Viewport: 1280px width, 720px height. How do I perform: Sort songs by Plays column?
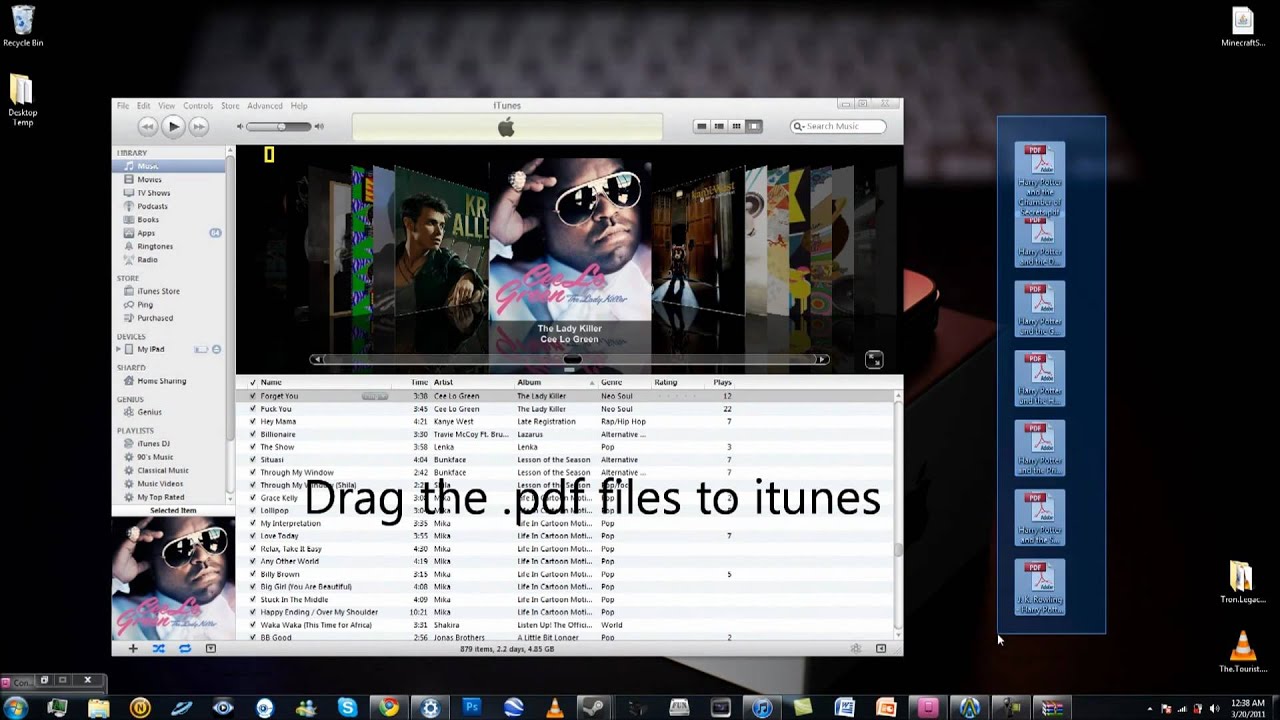coord(723,382)
